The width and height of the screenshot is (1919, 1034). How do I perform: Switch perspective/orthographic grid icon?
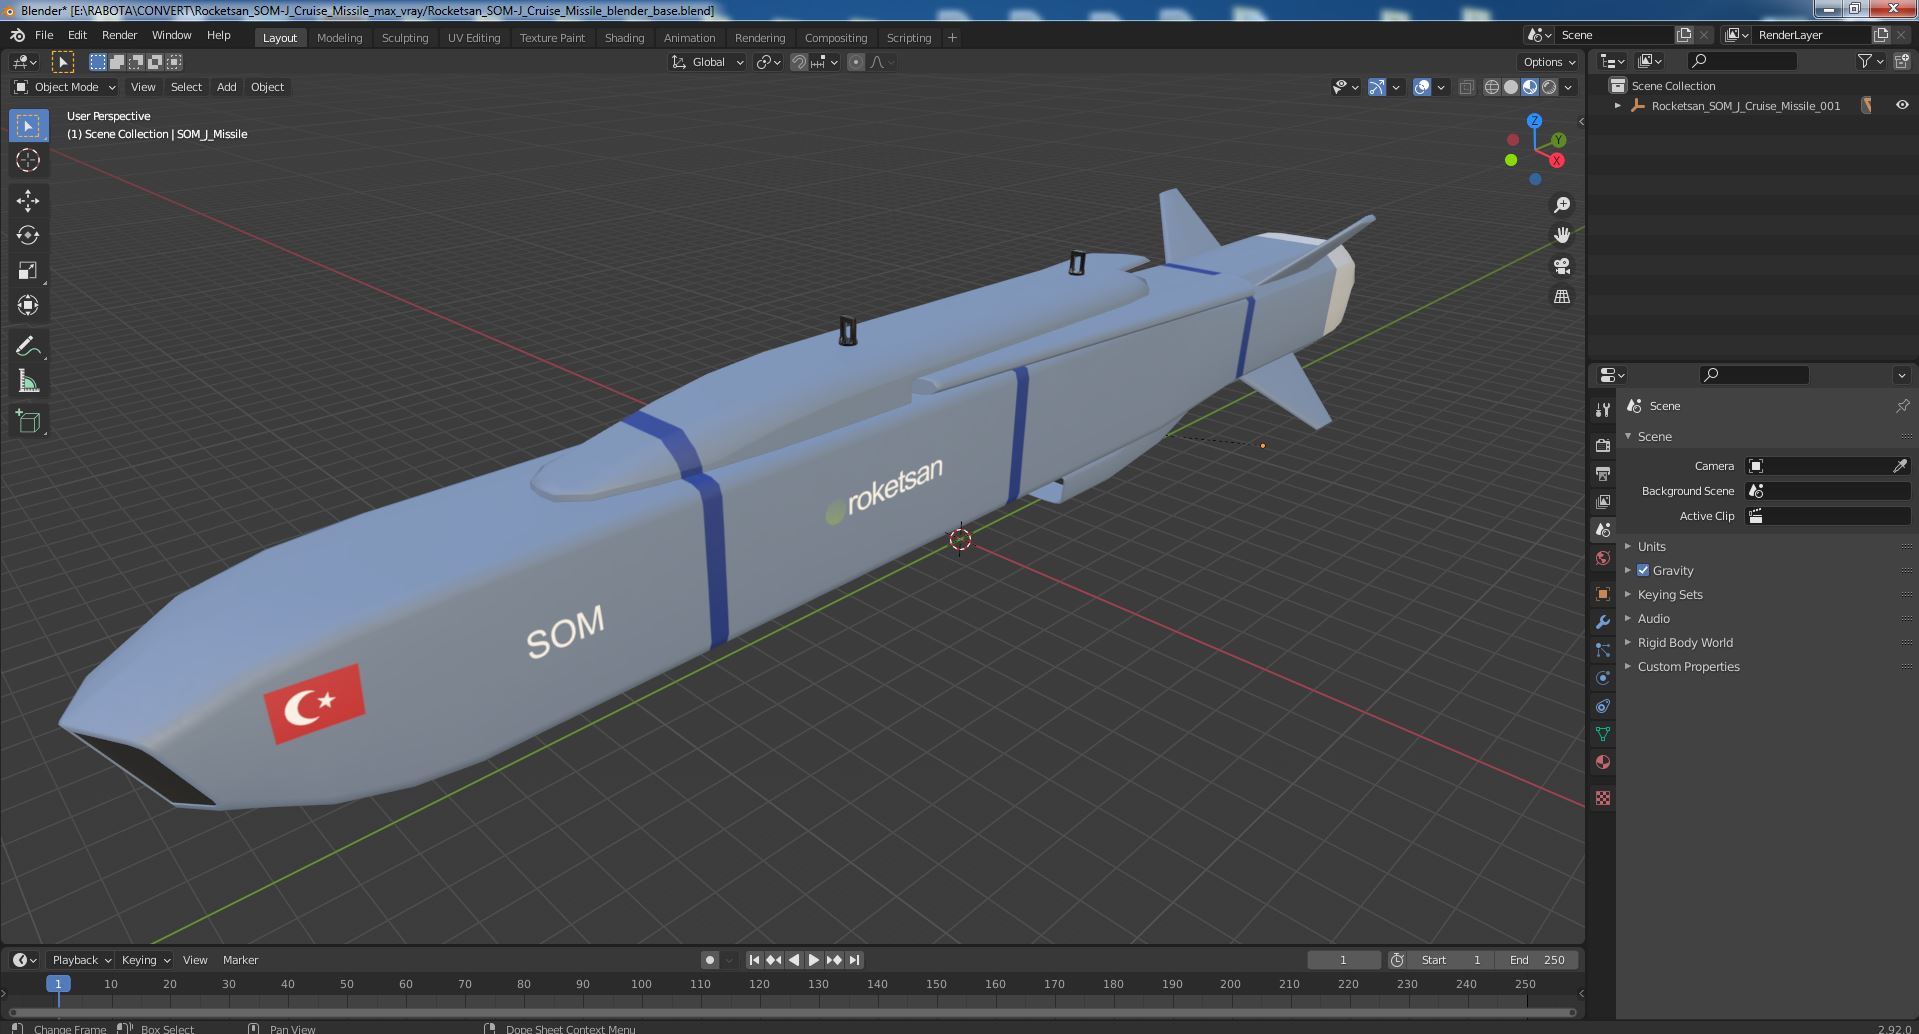[1561, 297]
